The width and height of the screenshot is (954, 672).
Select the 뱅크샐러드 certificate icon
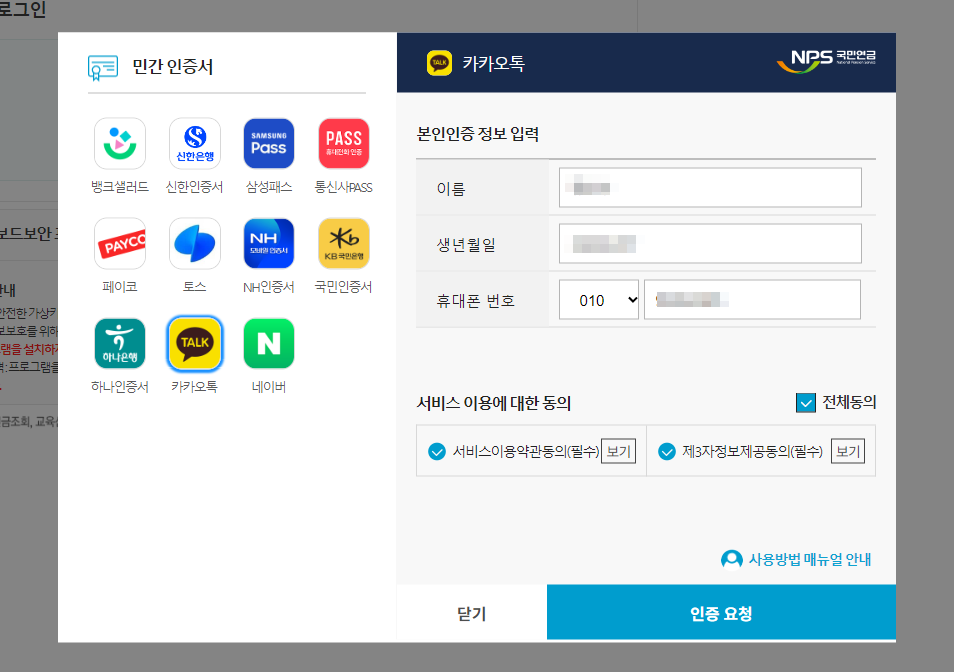(120, 144)
